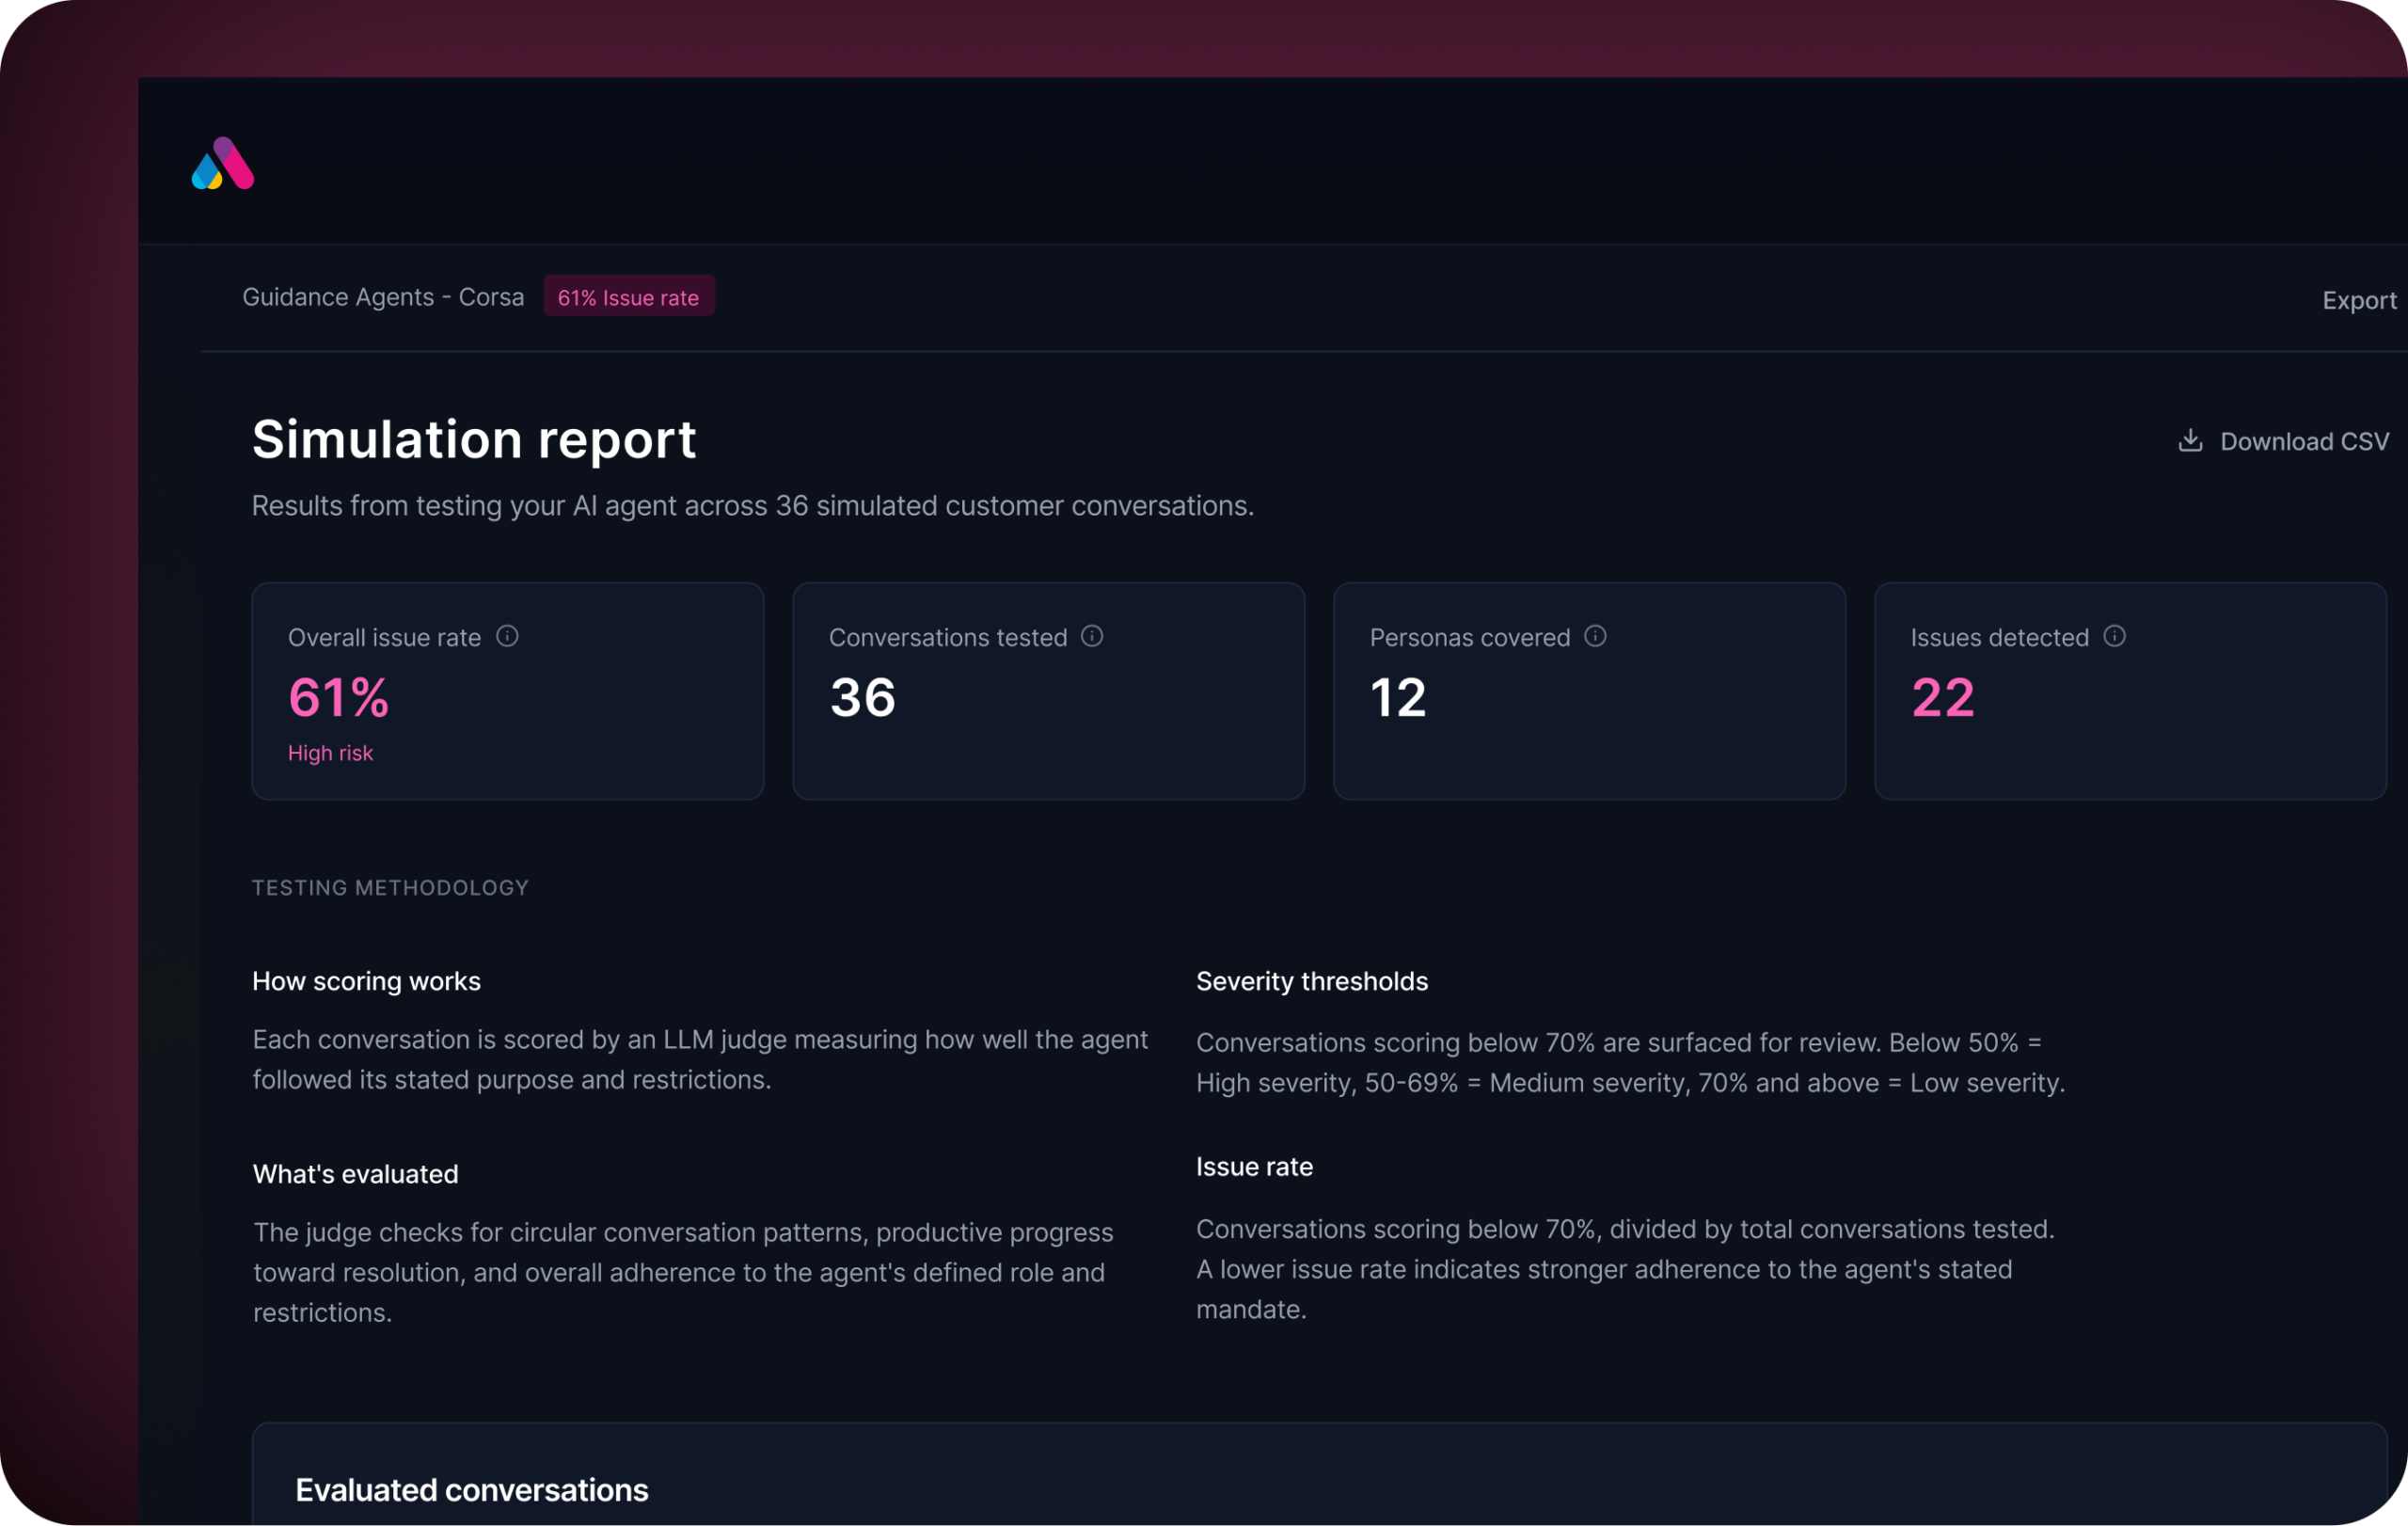
Task: Select the Overall issue rate card
Action: (x=508, y=691)
